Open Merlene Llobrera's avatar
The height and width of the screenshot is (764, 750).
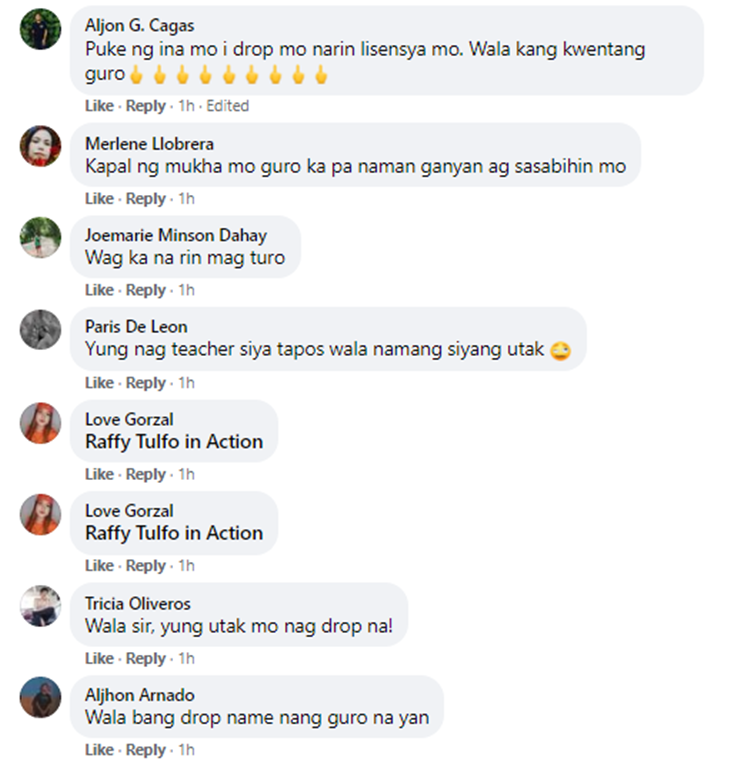[40, 146]
